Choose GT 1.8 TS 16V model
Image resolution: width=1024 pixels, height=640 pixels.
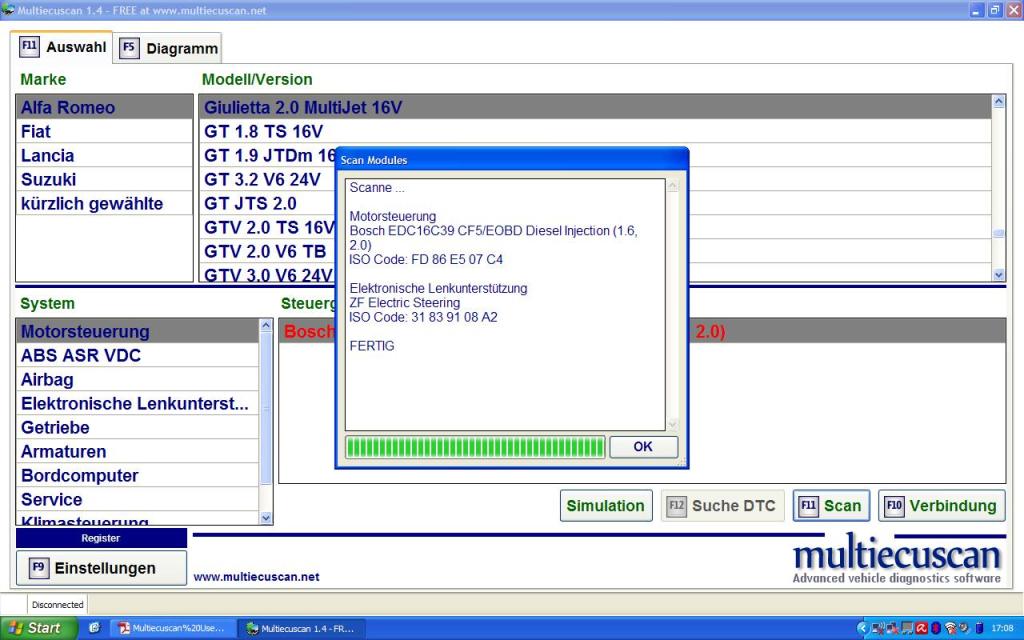coord(595,131)
